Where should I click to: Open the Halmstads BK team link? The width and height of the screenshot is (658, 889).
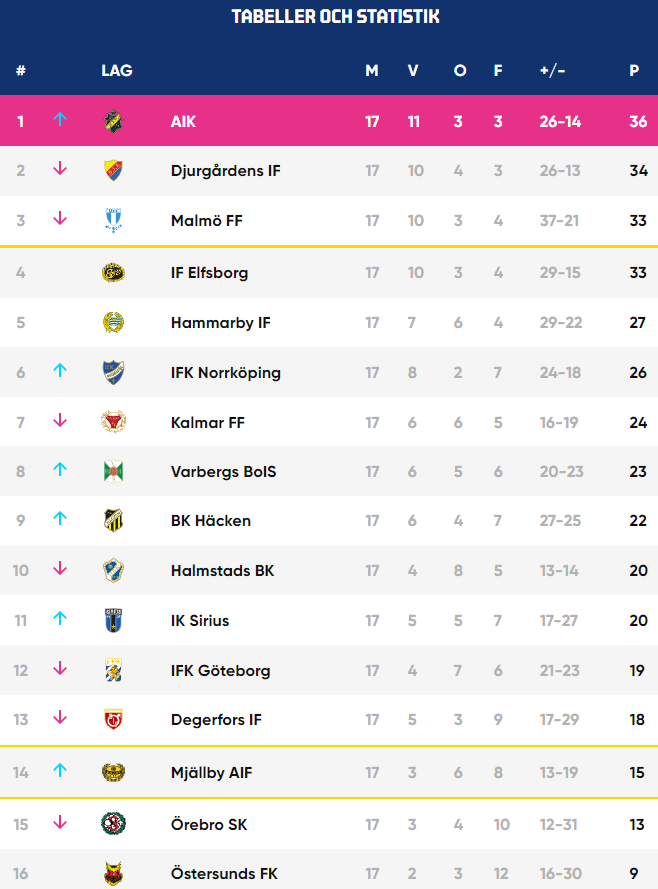point(223,571)
